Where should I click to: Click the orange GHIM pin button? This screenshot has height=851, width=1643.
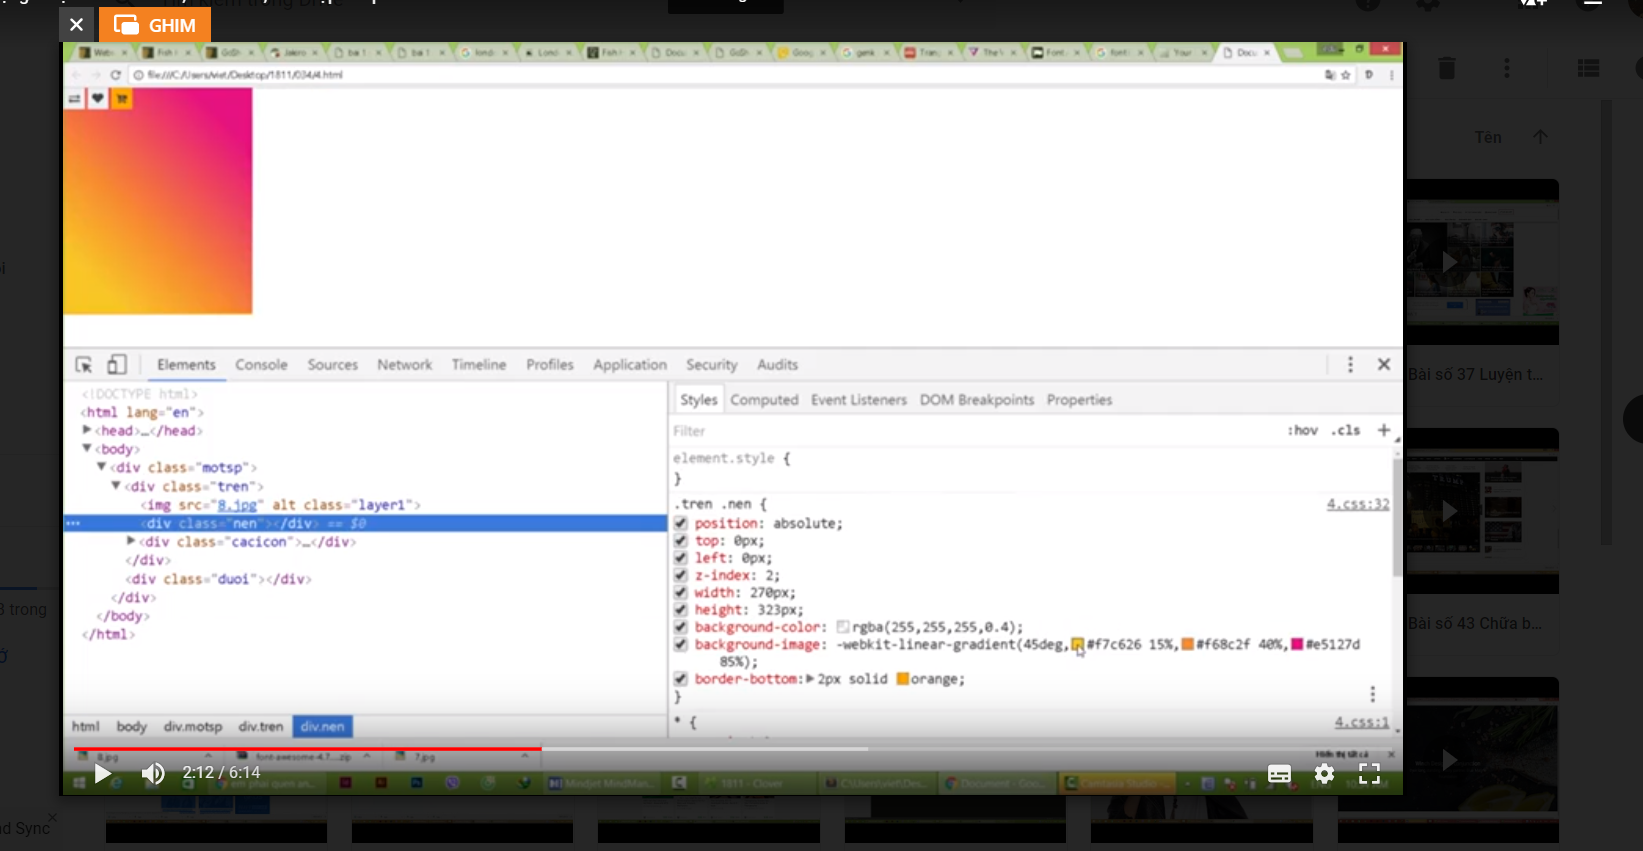(x=155, y=25)
